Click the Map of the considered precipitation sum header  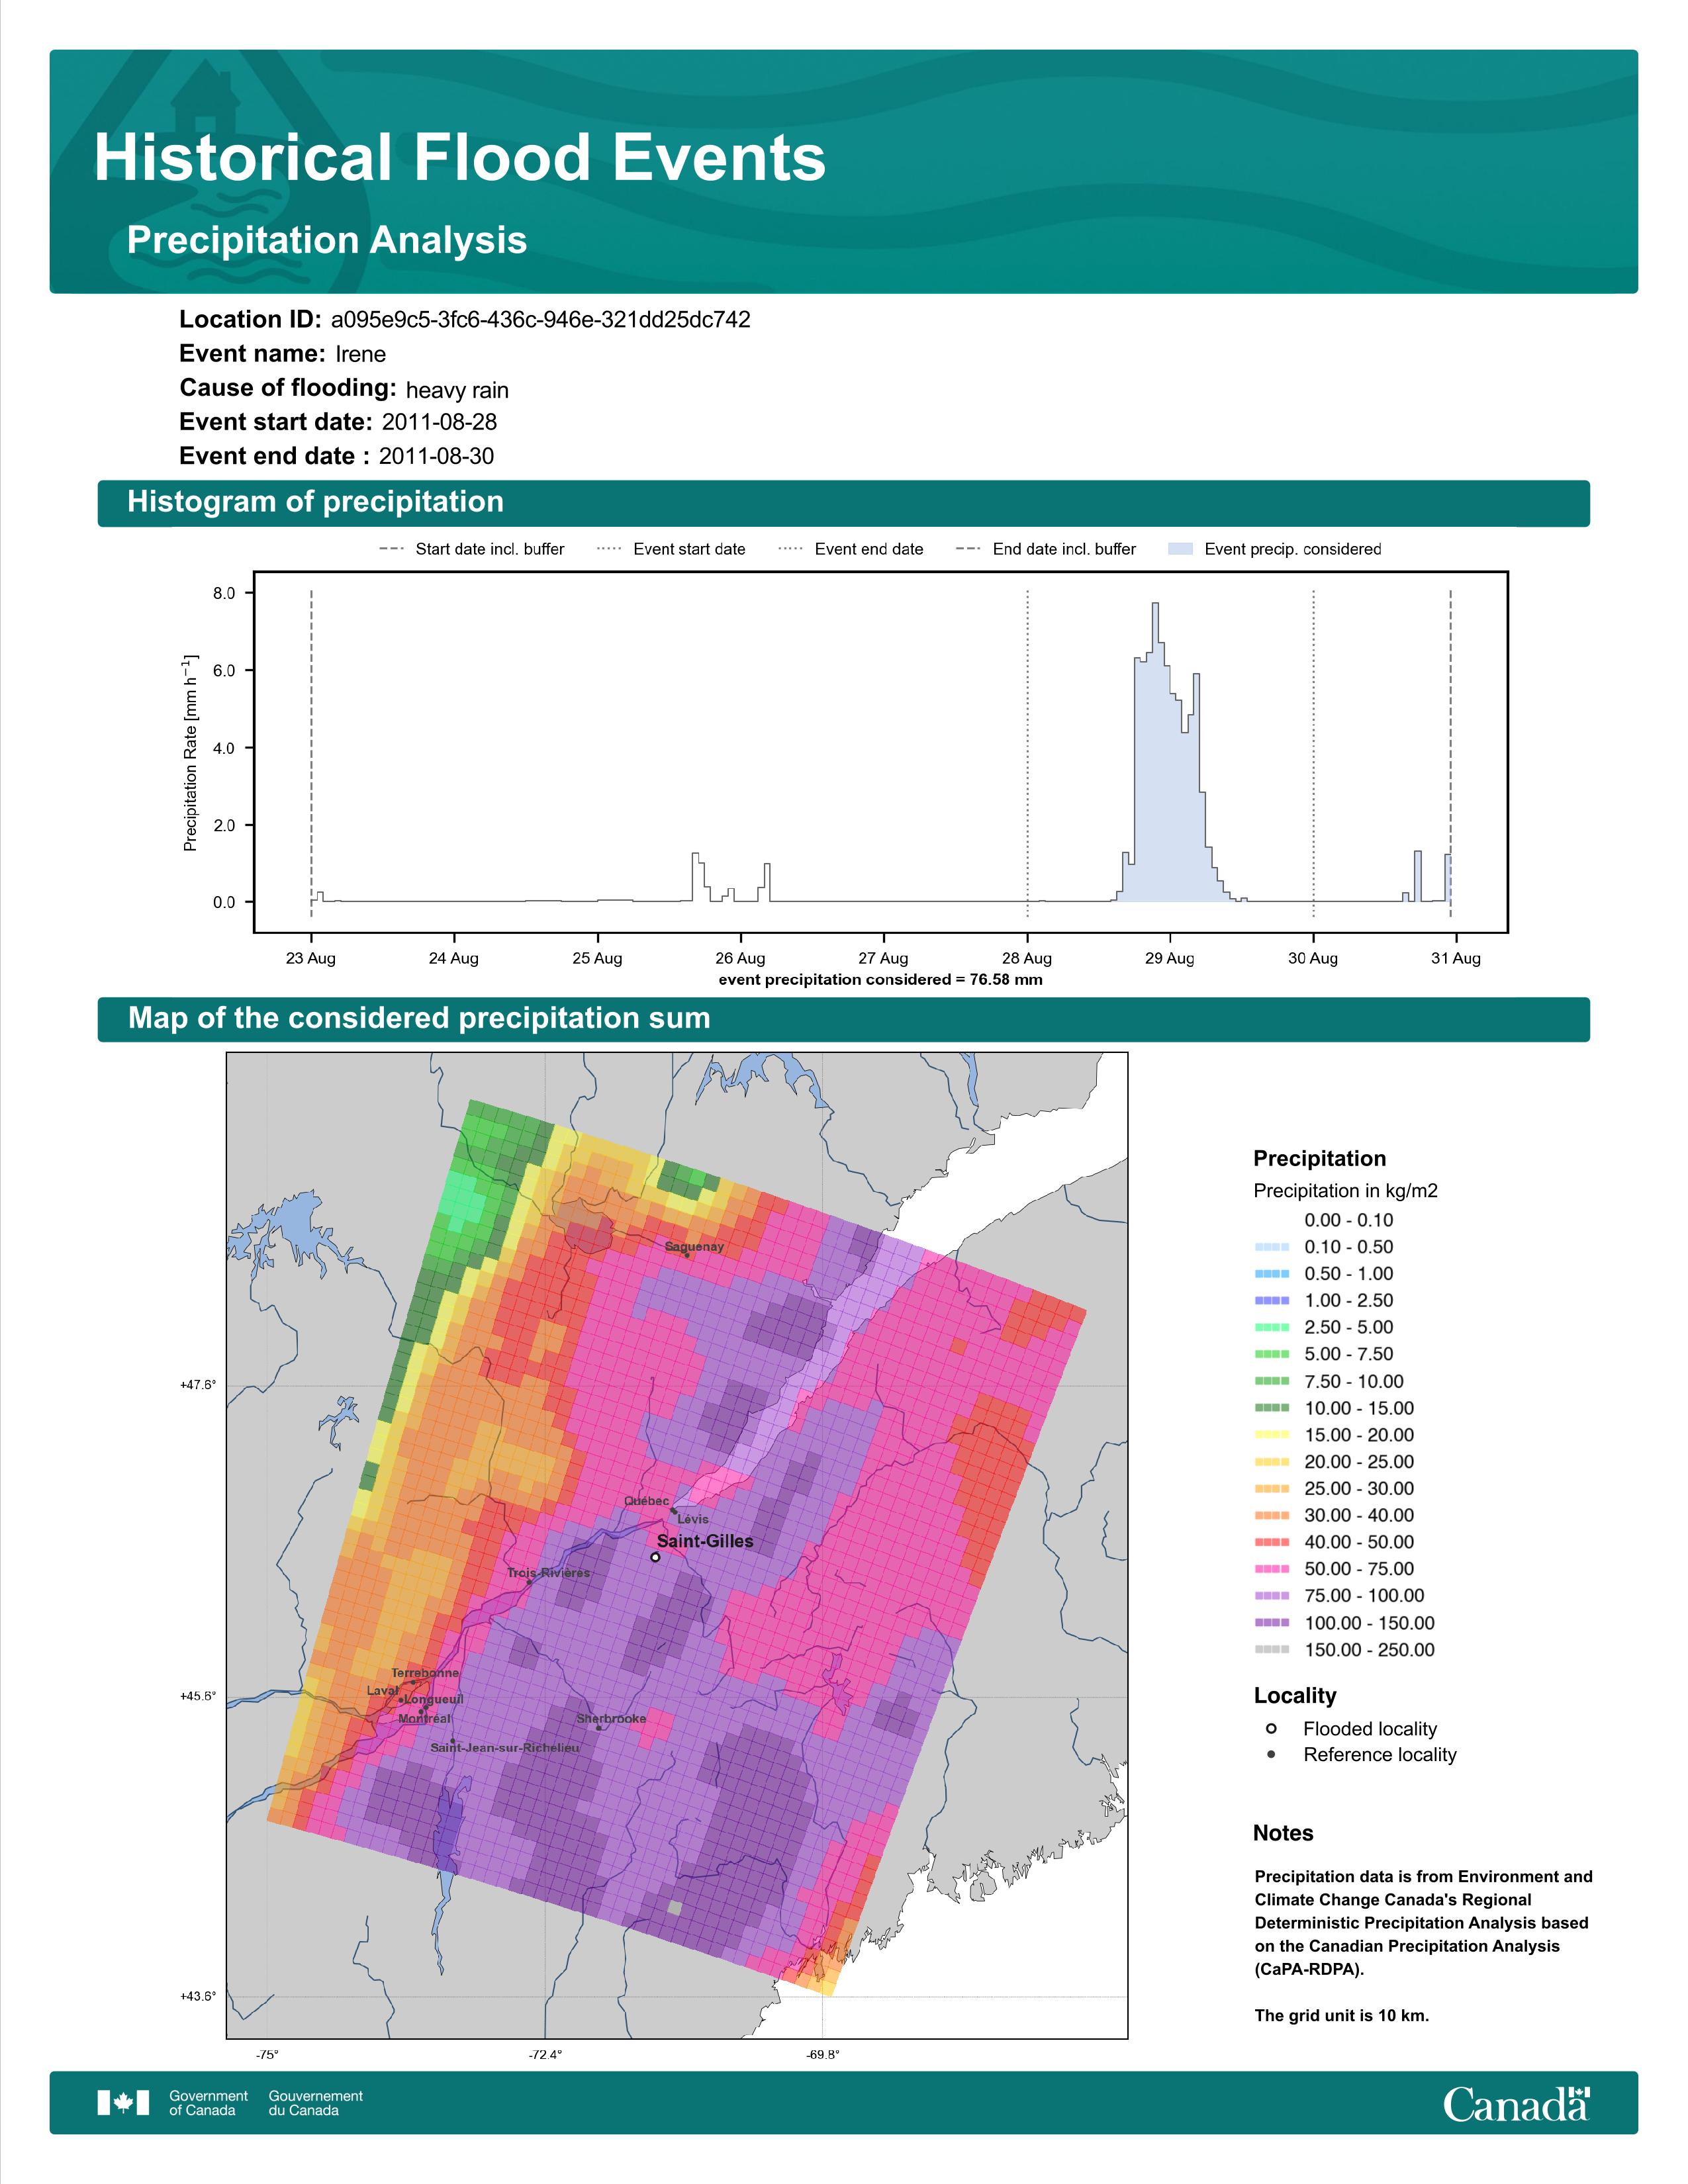click(419, 1018)
